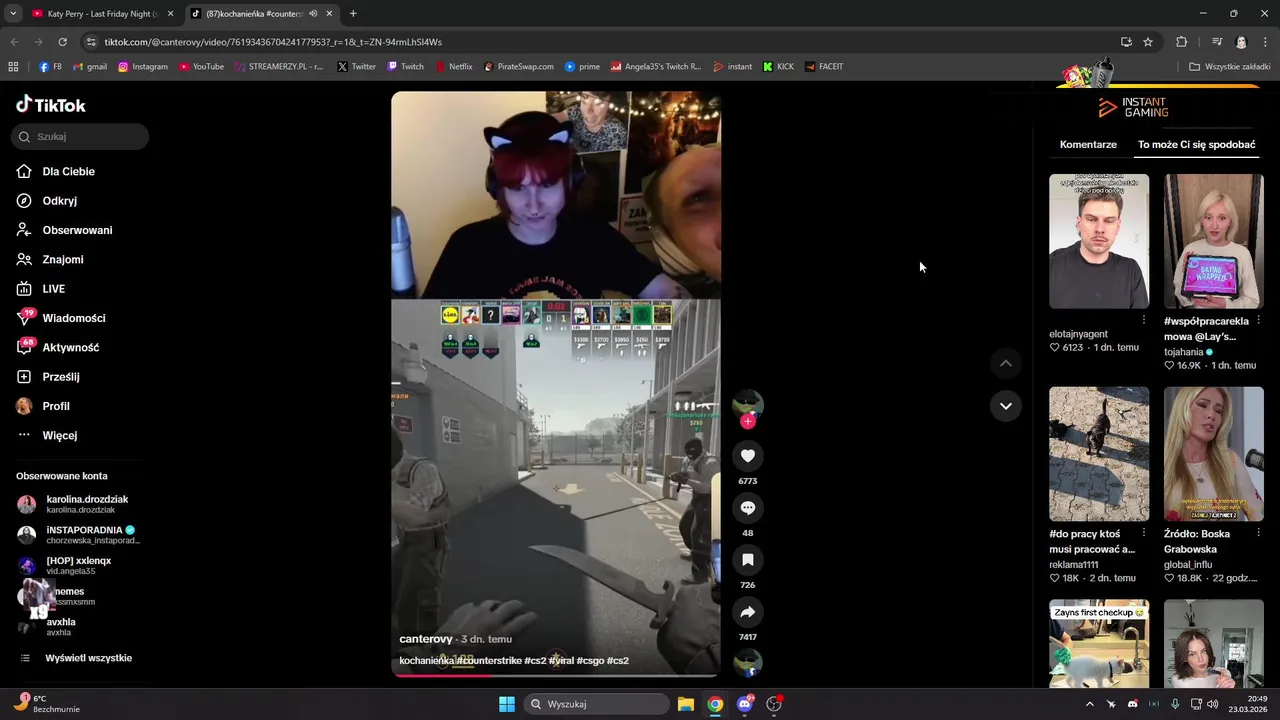Open video comments bubble icon
1280x720 pixels.
point(747,508)
